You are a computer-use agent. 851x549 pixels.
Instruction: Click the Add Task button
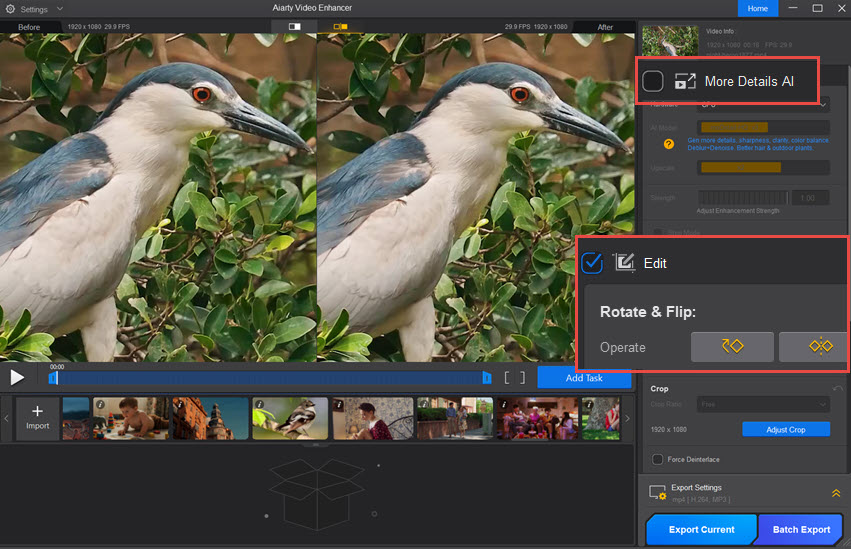click(x=584, y=378)
